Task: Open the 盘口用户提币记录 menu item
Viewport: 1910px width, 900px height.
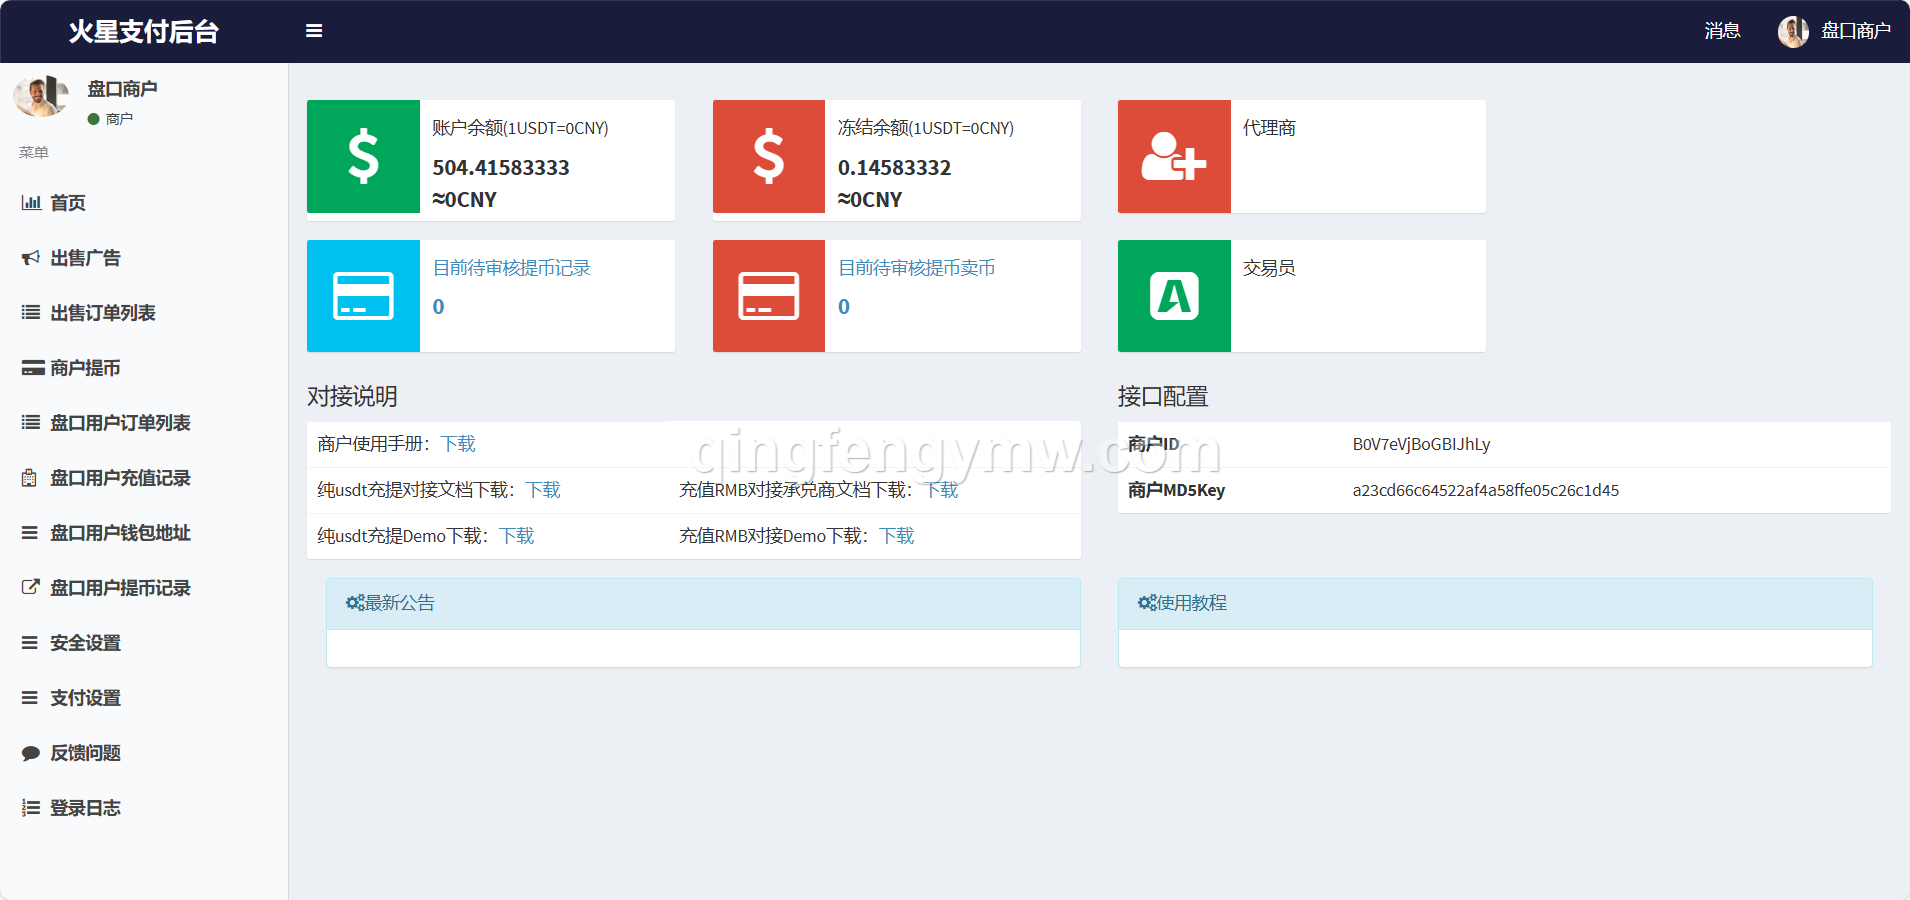Action: tap(144, 588)
